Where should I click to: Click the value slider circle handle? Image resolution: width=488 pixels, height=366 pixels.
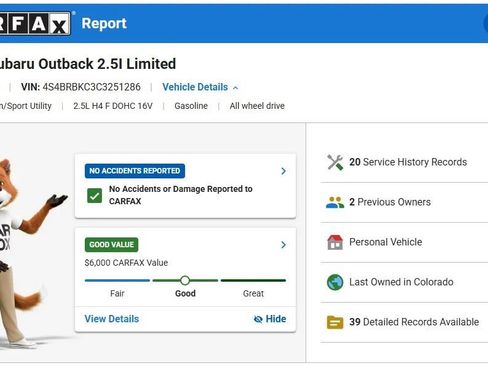tap(185, 281)
